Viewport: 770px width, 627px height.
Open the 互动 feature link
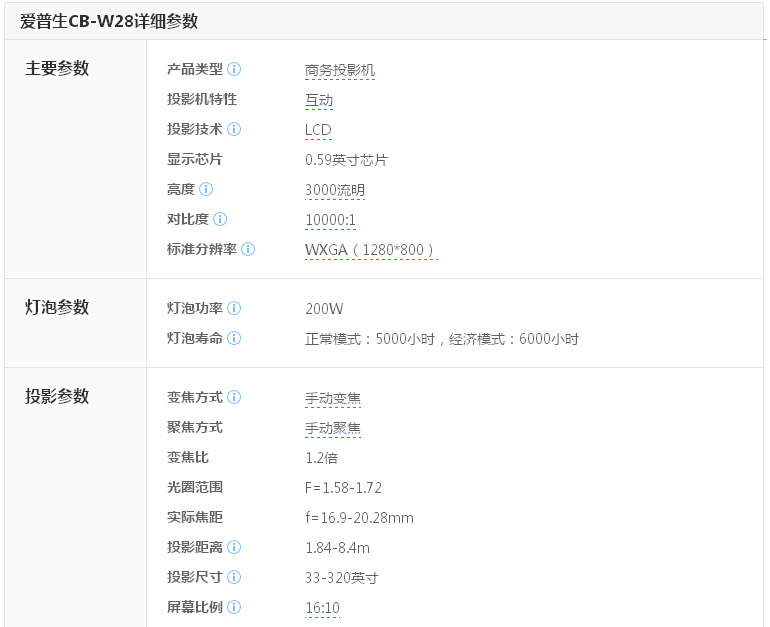319,101
